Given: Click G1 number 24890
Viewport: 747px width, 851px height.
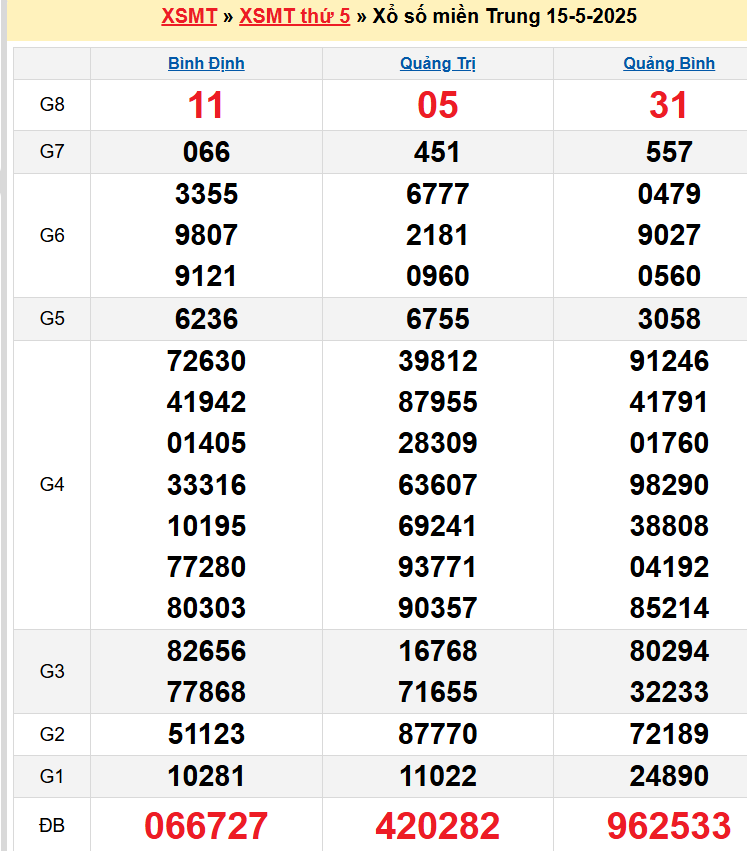Looking at the screenshot, I should pyautogui.click(x=669, y=777).
